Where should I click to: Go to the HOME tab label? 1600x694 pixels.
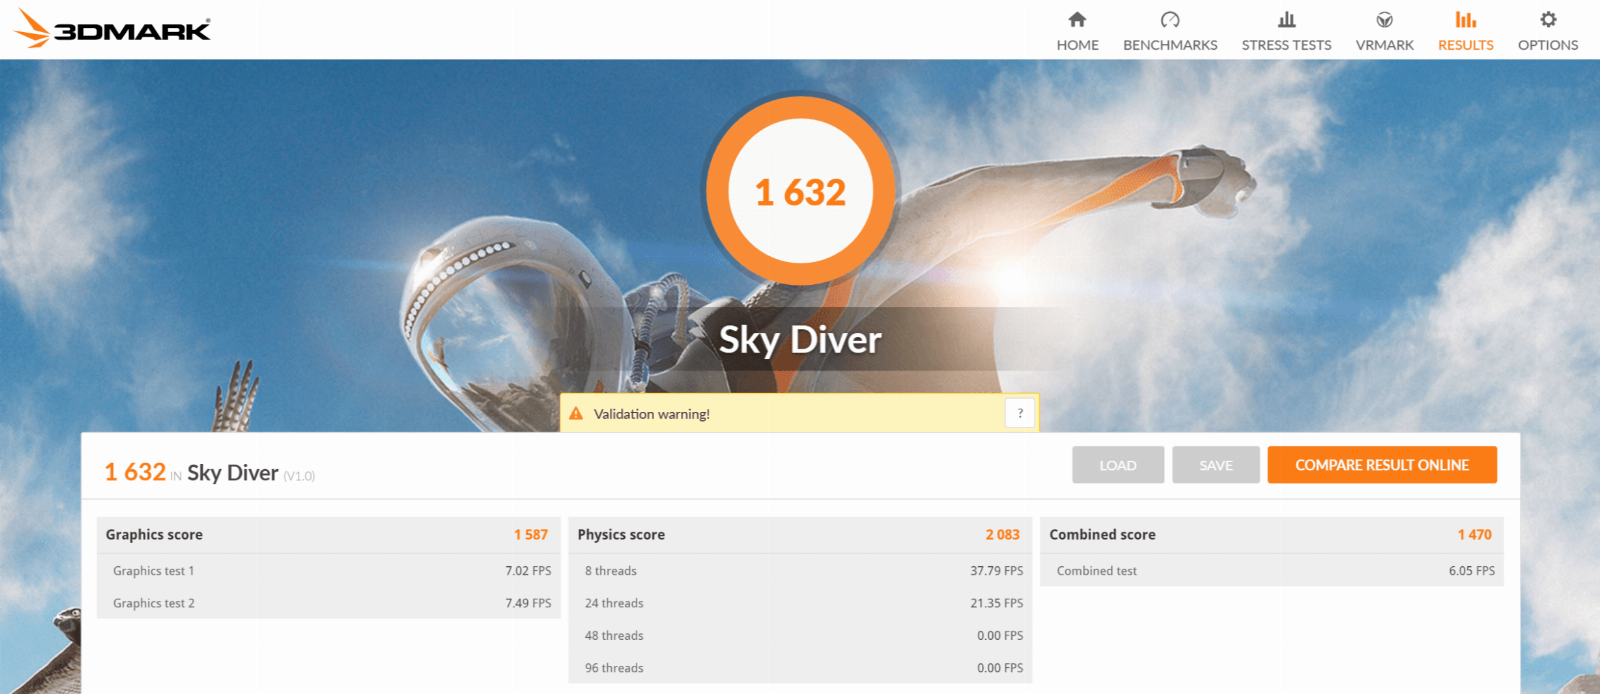(x=1077, y=45)
